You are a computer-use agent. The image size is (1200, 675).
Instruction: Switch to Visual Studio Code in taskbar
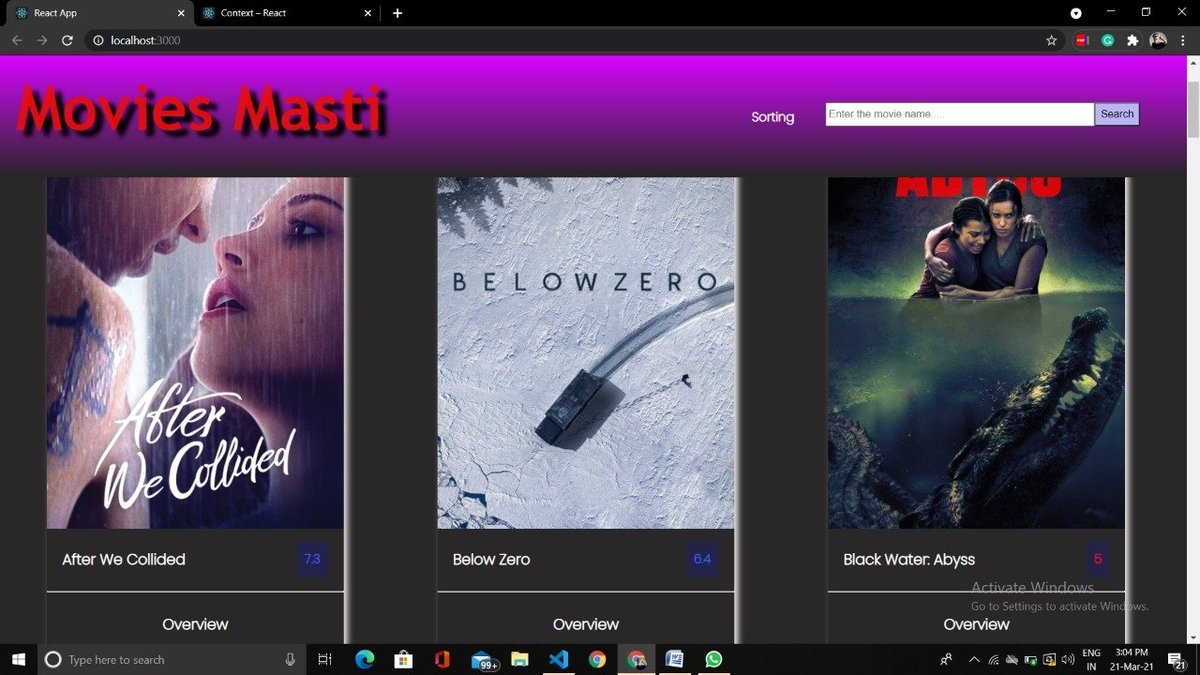(558, 659)
